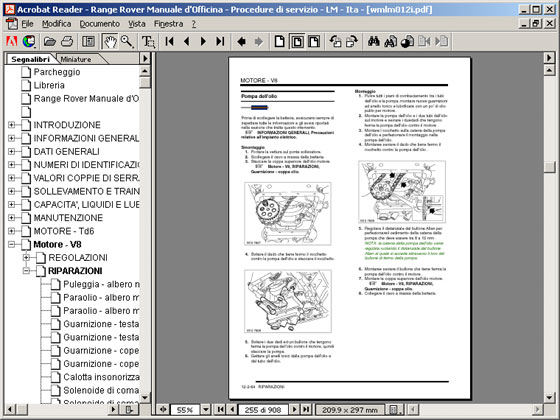Viewport: 560px width, 420px height.
Task: Select the Hand tool in toolbar
Action: coord(110,41)
